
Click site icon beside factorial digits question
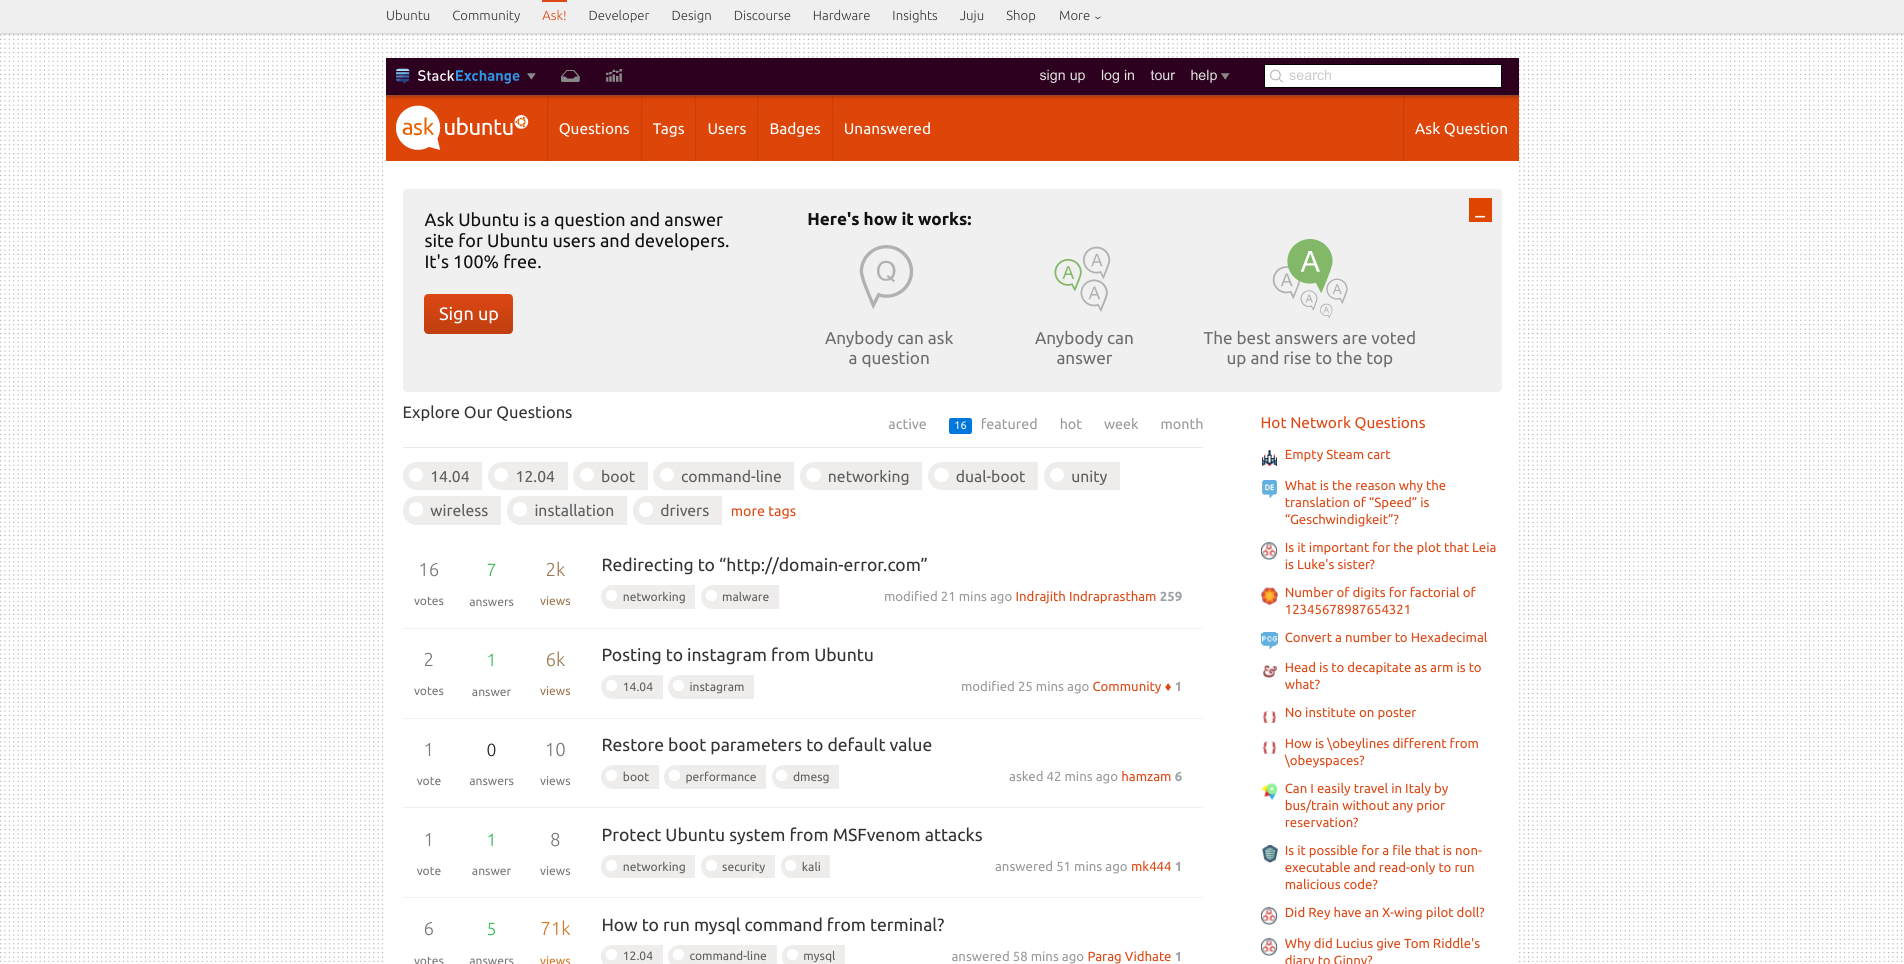pos(1269,596)
